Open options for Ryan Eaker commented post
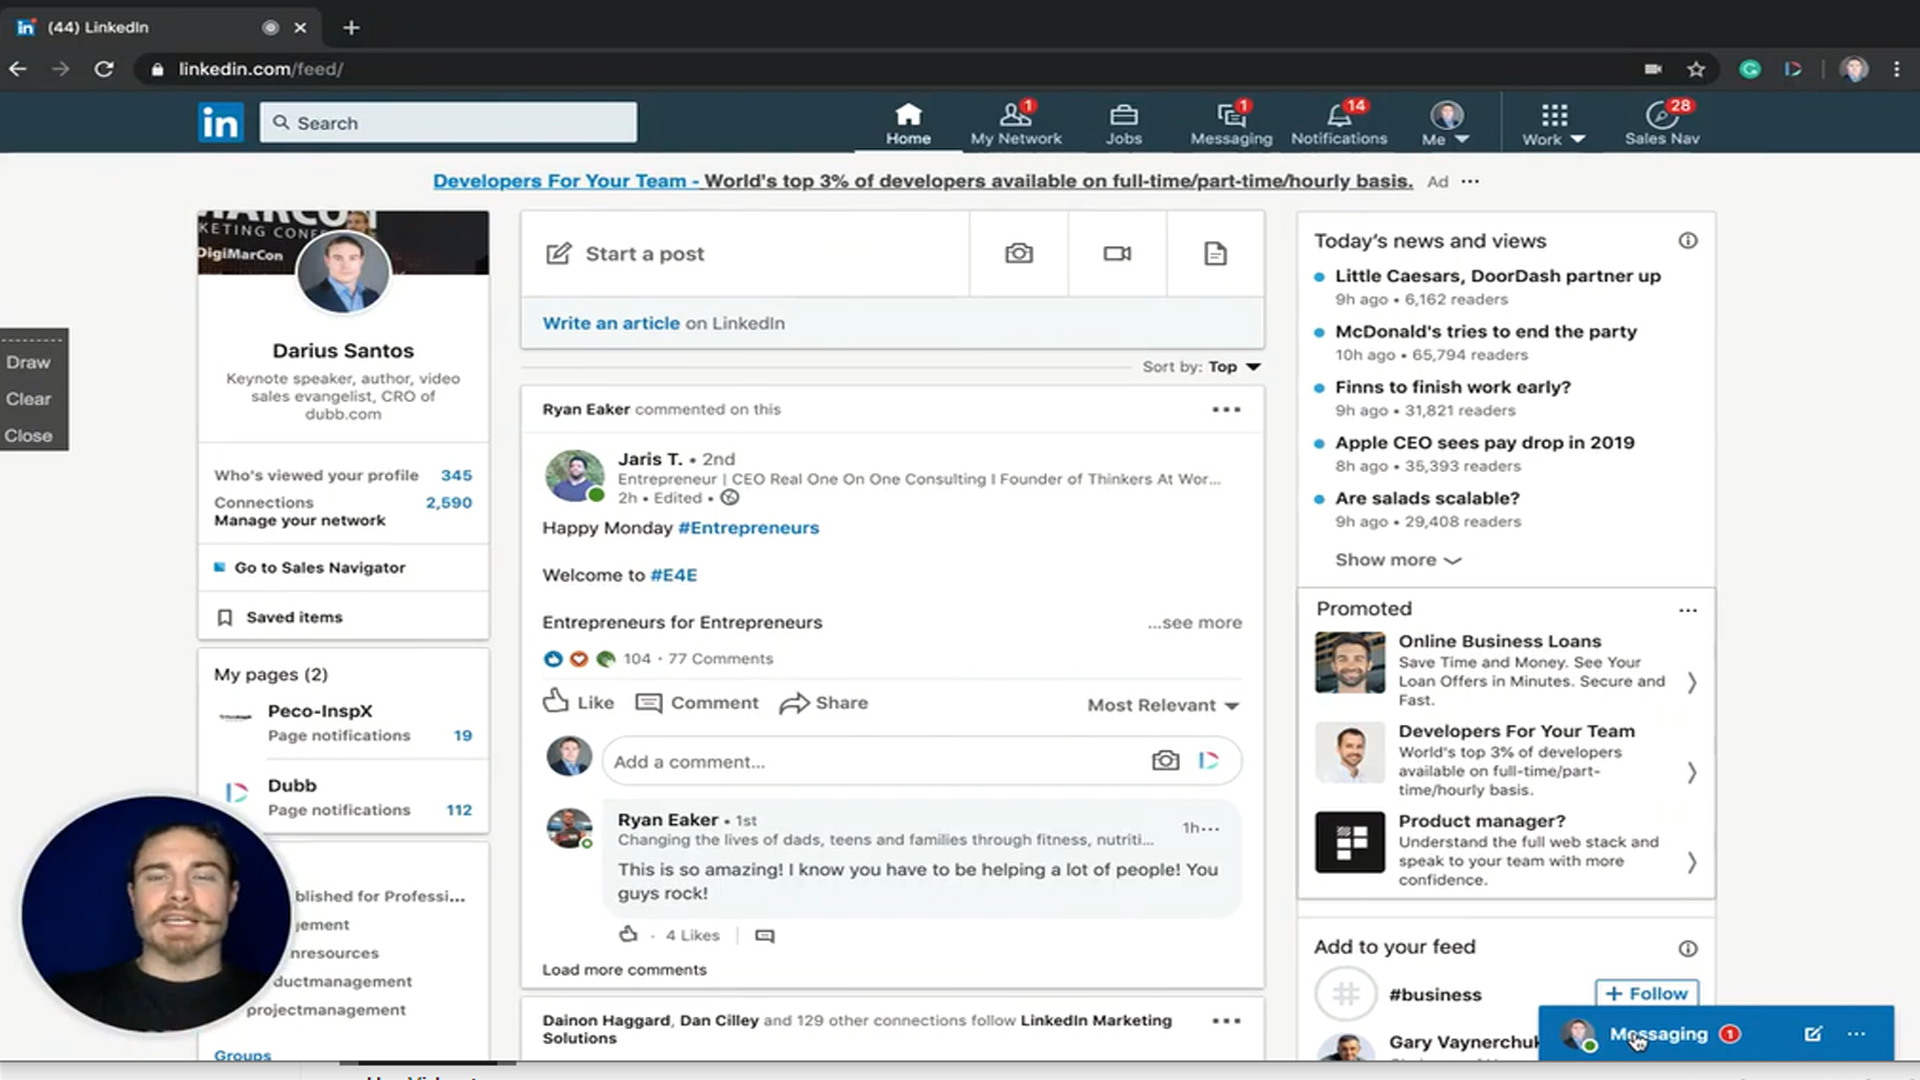 pos(1226,409)
